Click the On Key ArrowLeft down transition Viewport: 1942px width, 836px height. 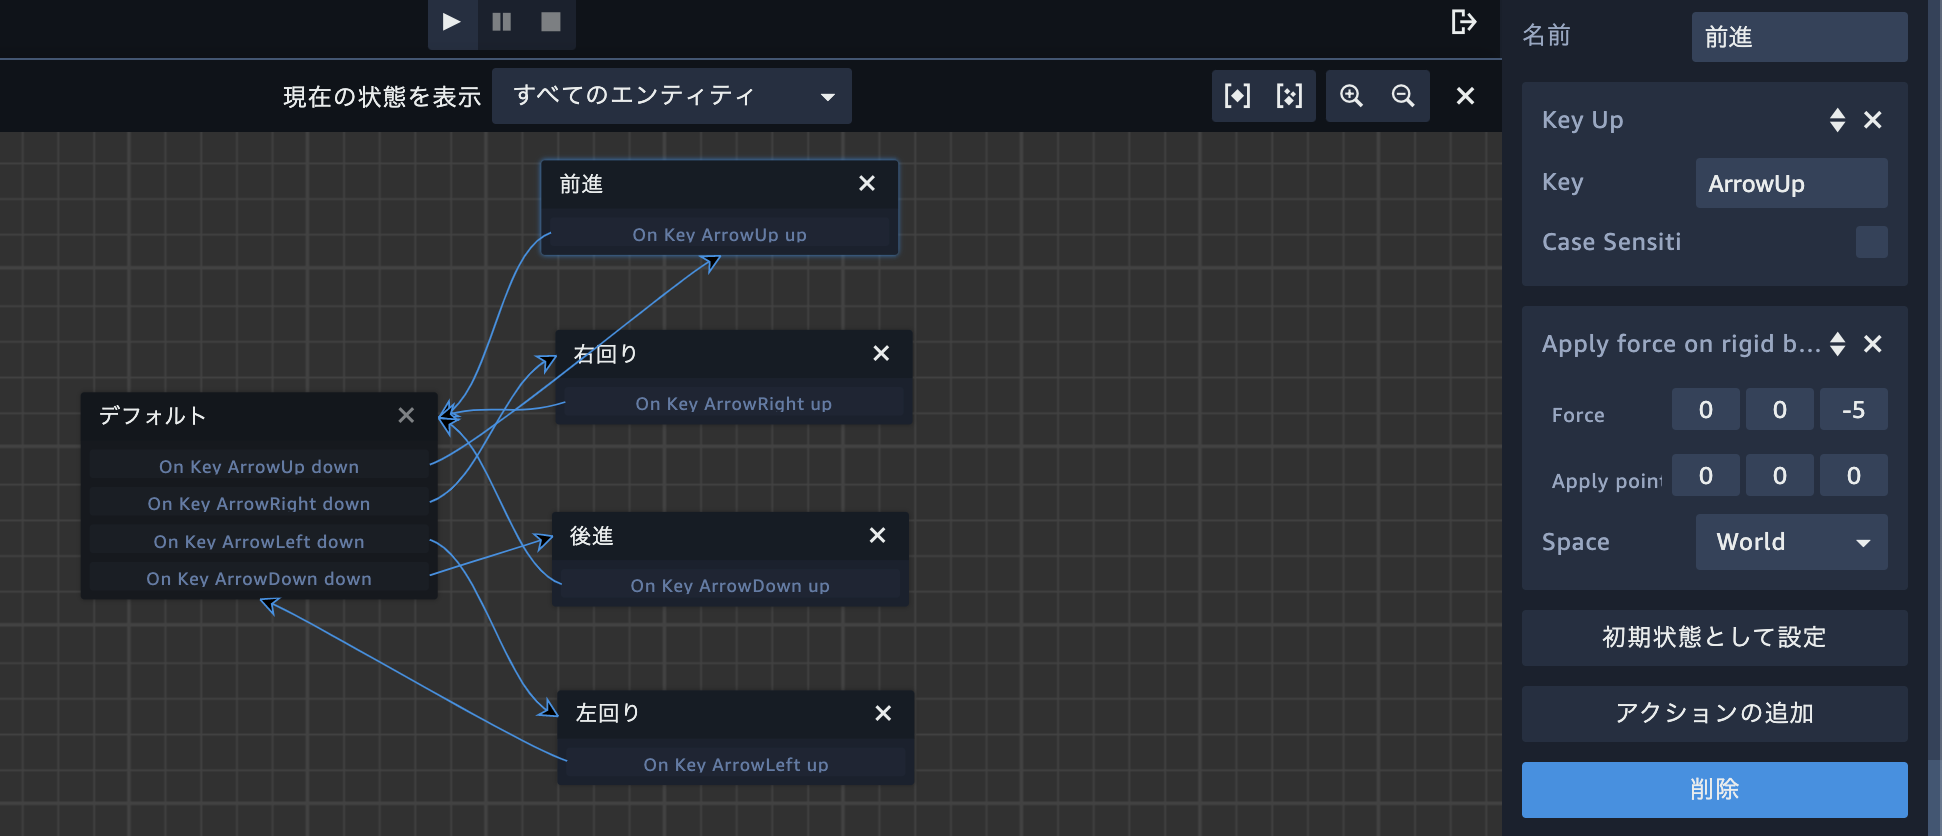coord(259,542)
